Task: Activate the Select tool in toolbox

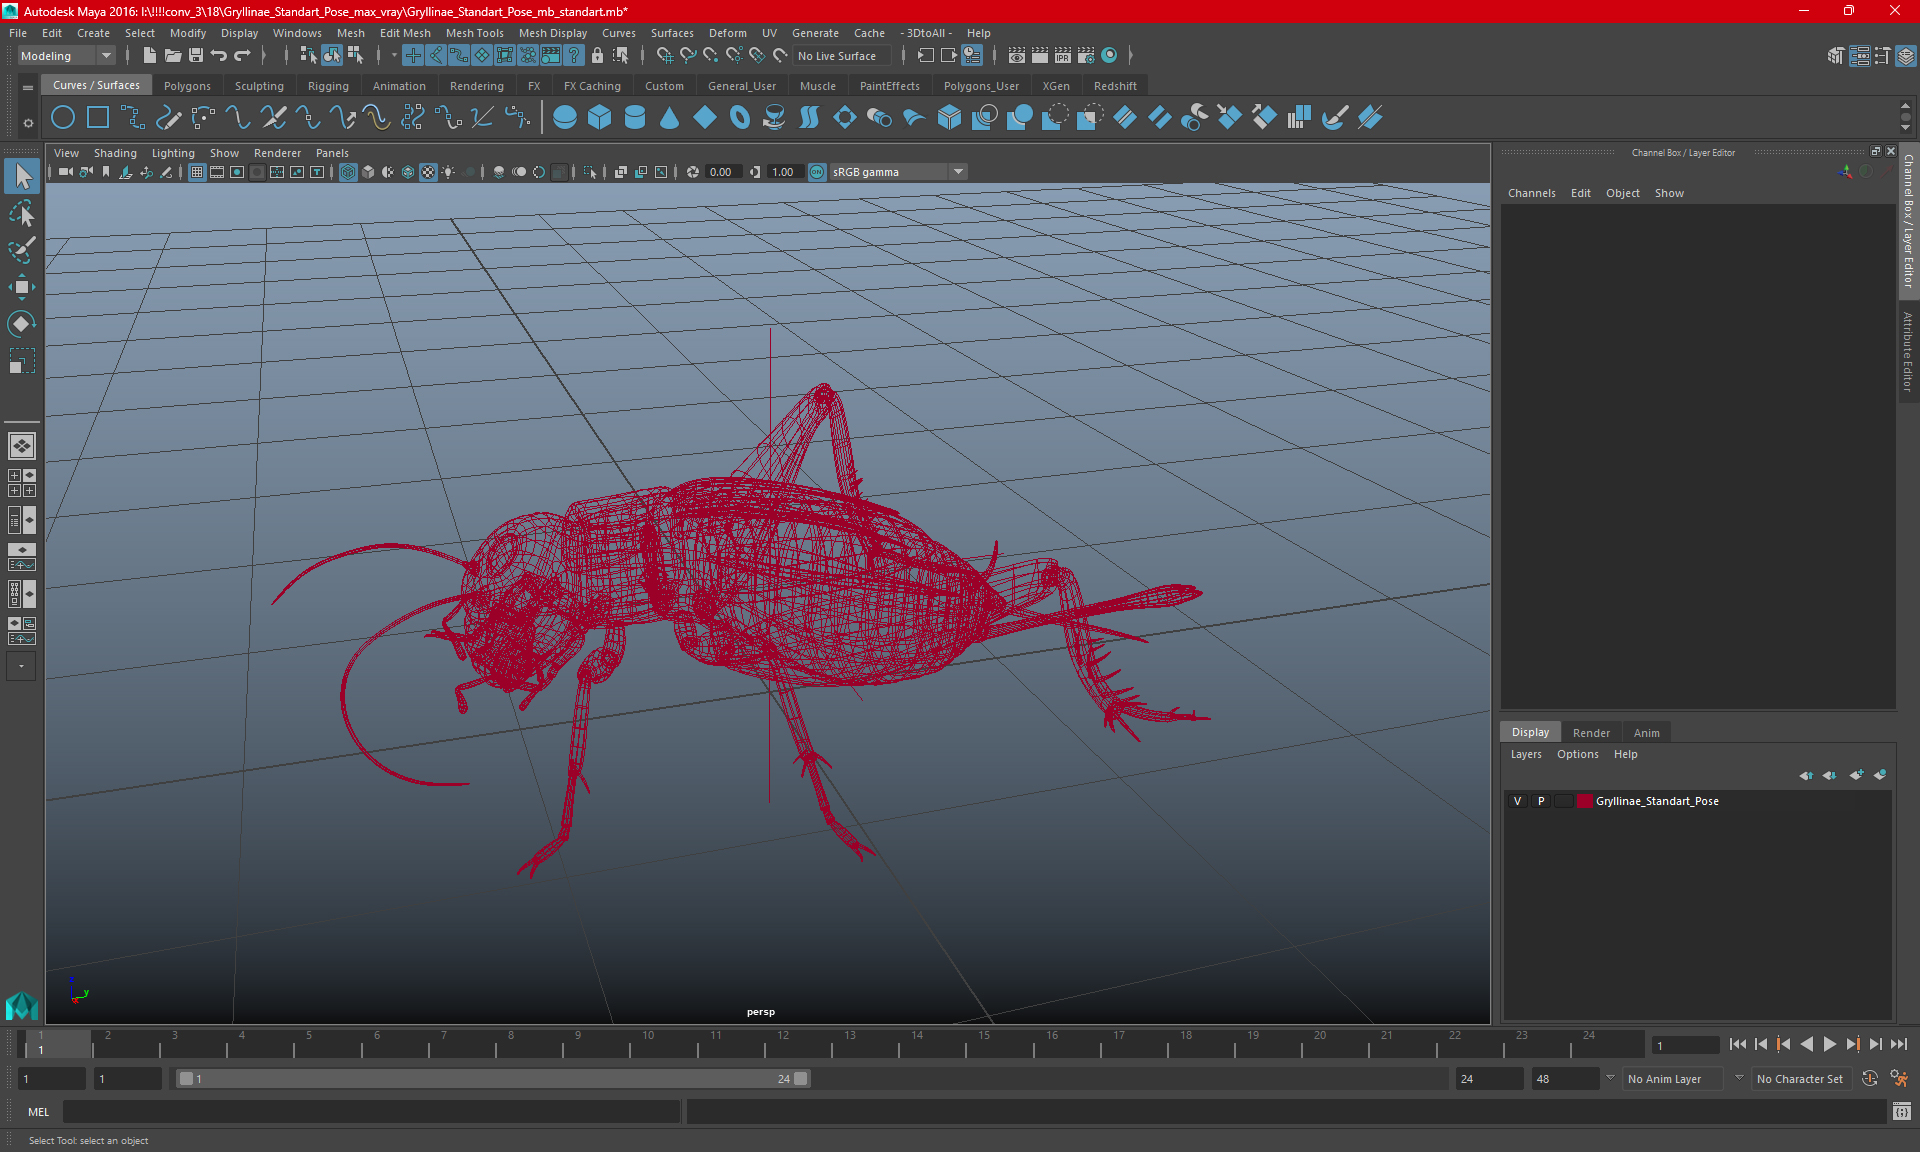Action: tap(22, 177)
